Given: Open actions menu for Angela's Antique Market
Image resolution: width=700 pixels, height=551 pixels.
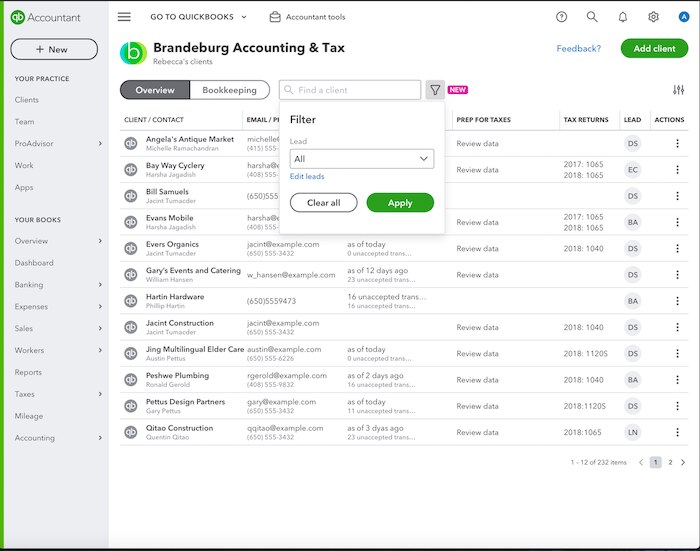Looking at the screenshot, I should [x=677, y=143].
